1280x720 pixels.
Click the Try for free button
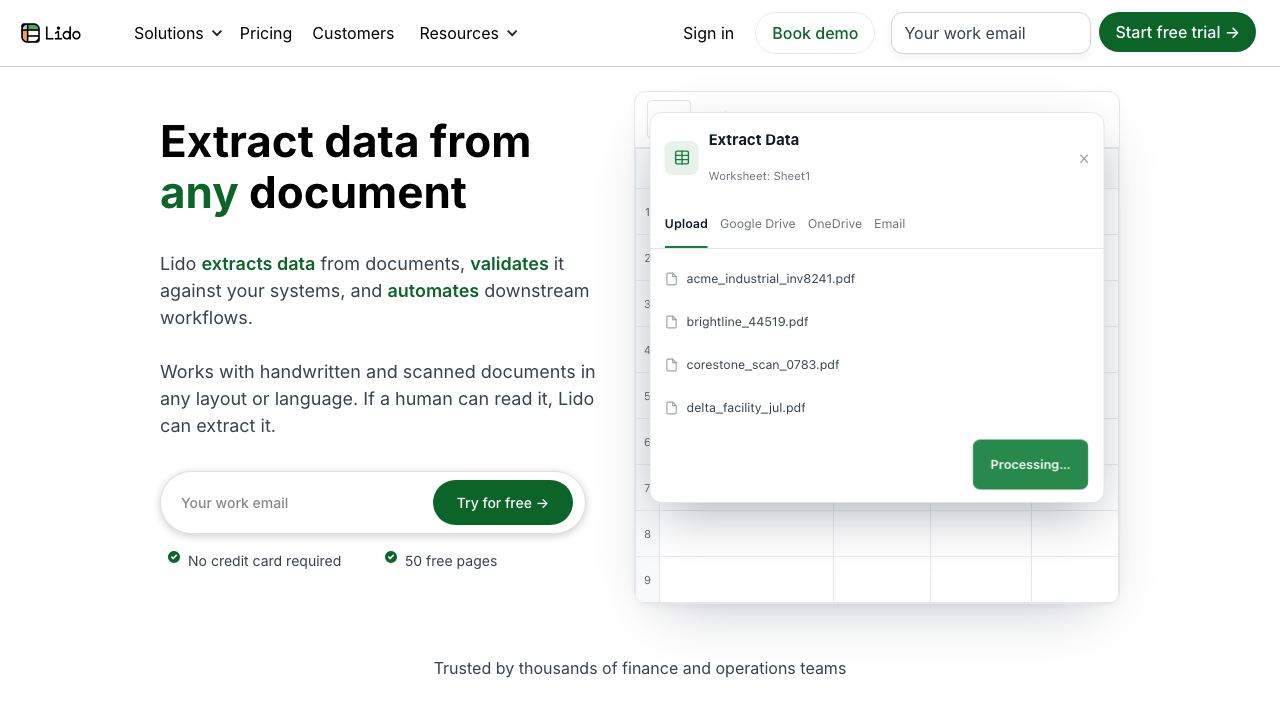pos(503,502)
